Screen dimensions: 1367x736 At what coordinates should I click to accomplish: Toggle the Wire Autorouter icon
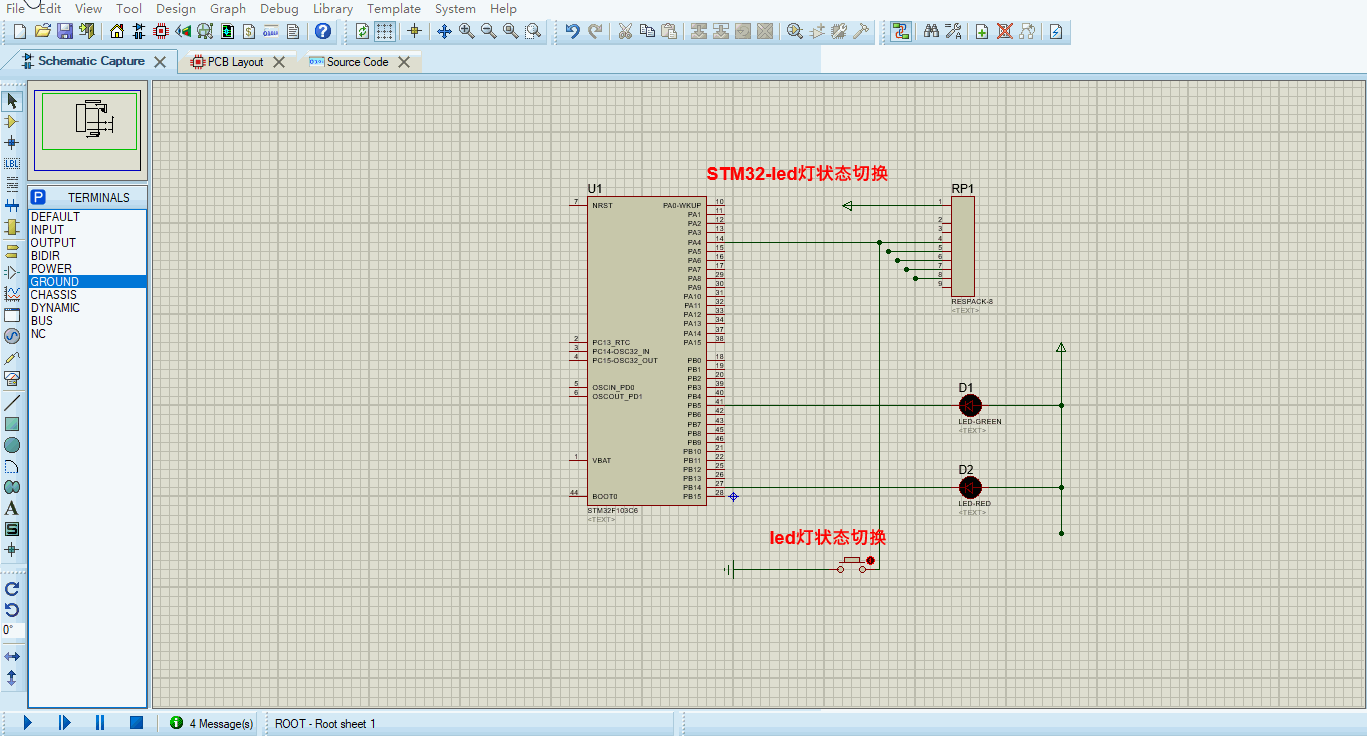tap(901, 31)
